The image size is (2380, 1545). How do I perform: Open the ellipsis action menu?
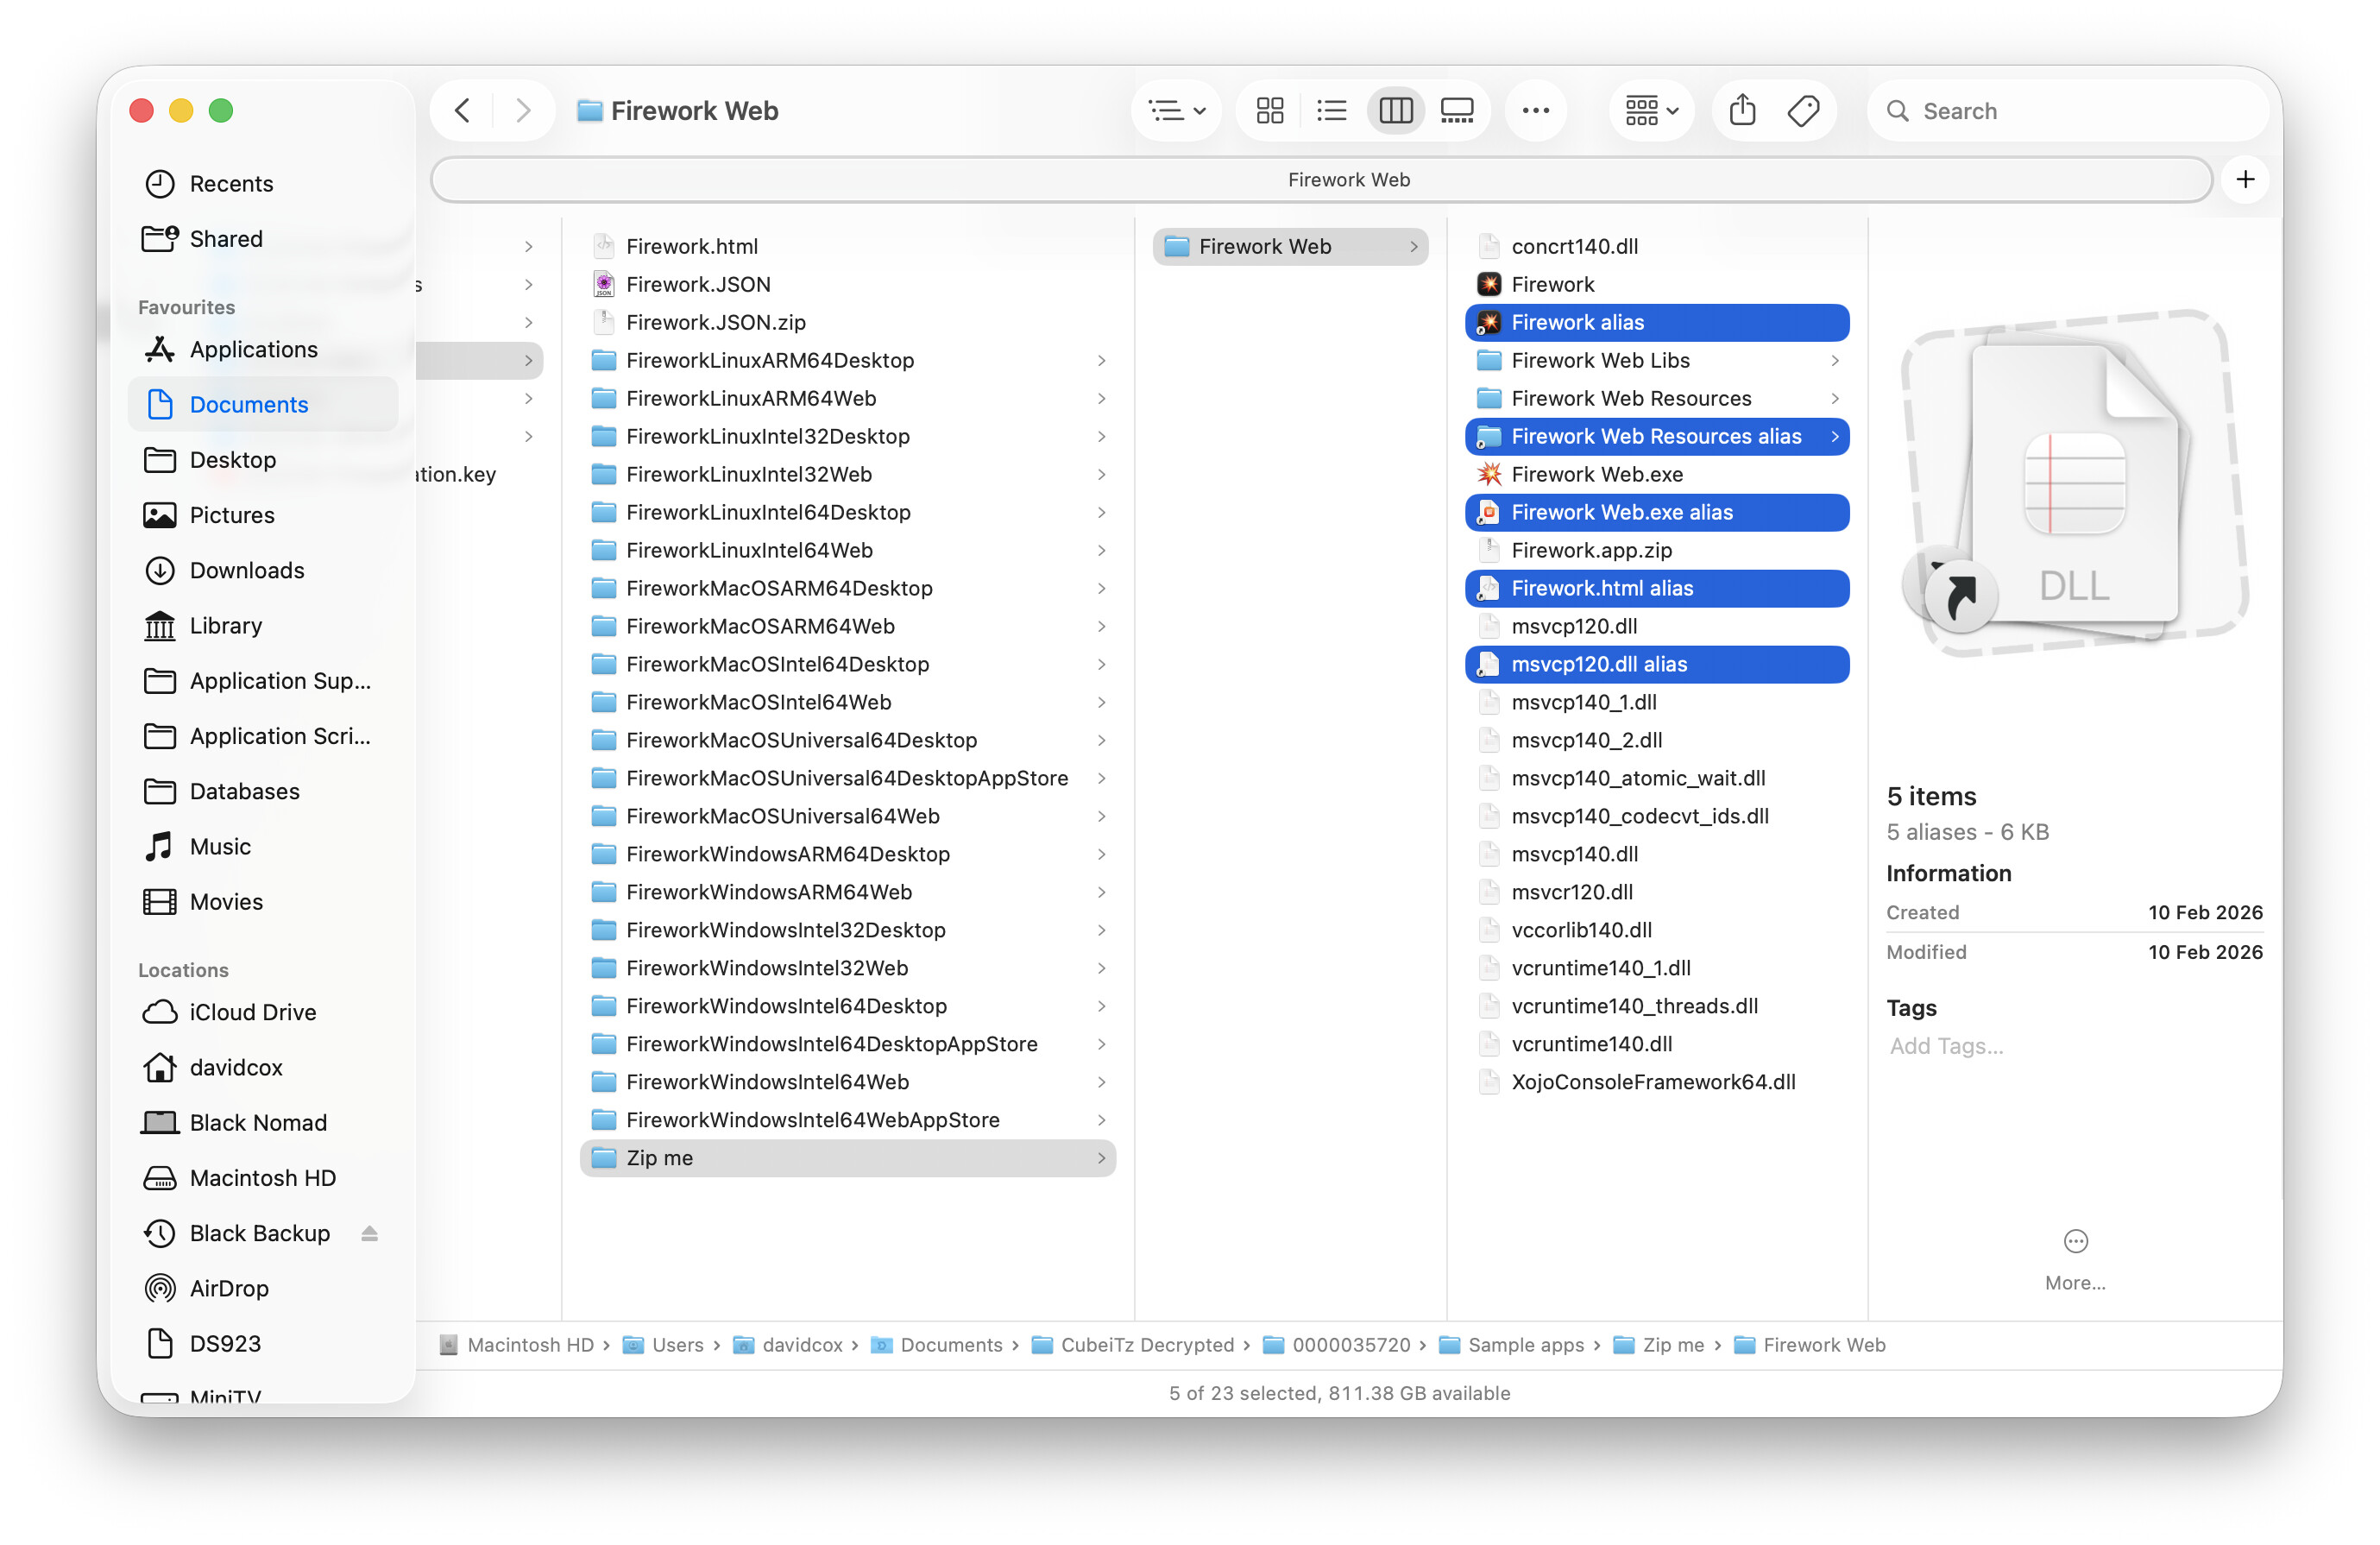pyautogui.click(x=1535, y=110)
